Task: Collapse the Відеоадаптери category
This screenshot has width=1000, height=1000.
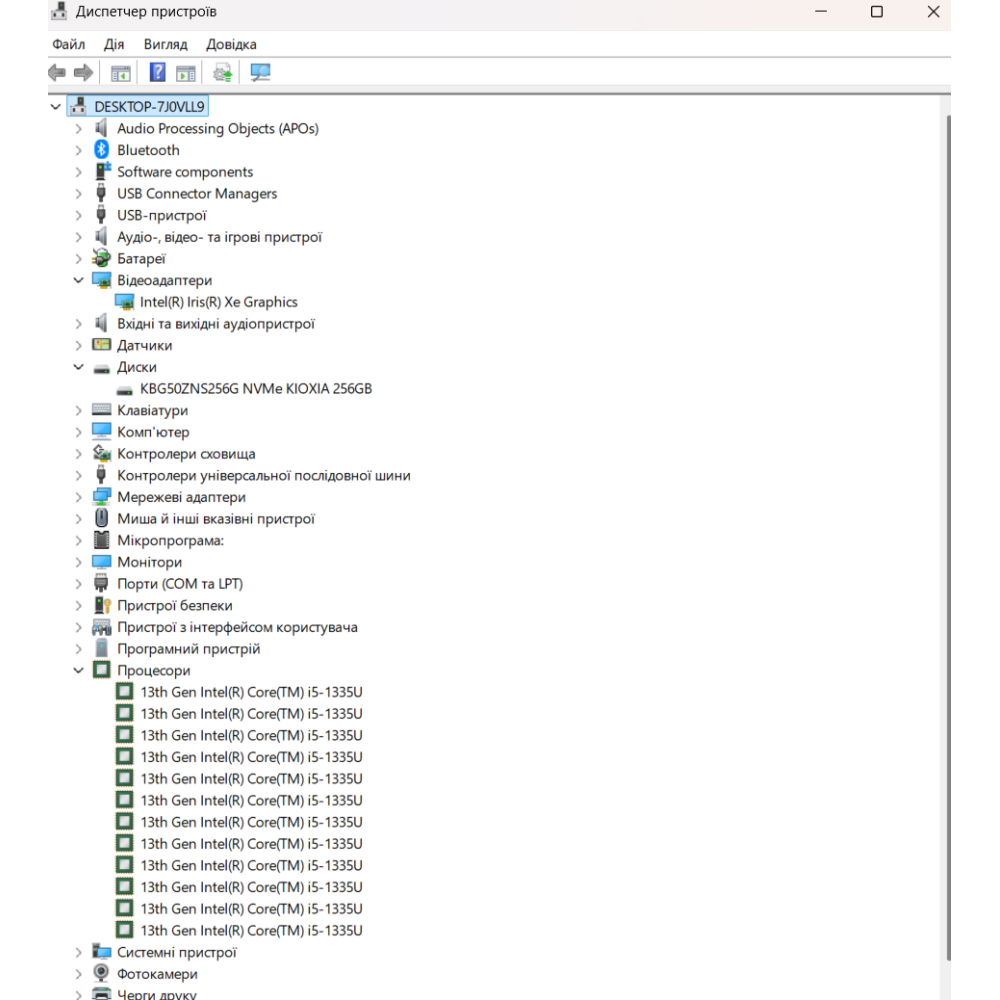Action: pyautogui.click(x=79, y=281)
